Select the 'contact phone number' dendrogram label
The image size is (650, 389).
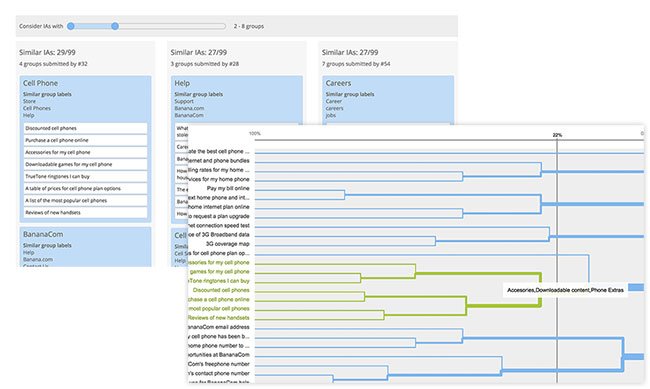[219, 373]
